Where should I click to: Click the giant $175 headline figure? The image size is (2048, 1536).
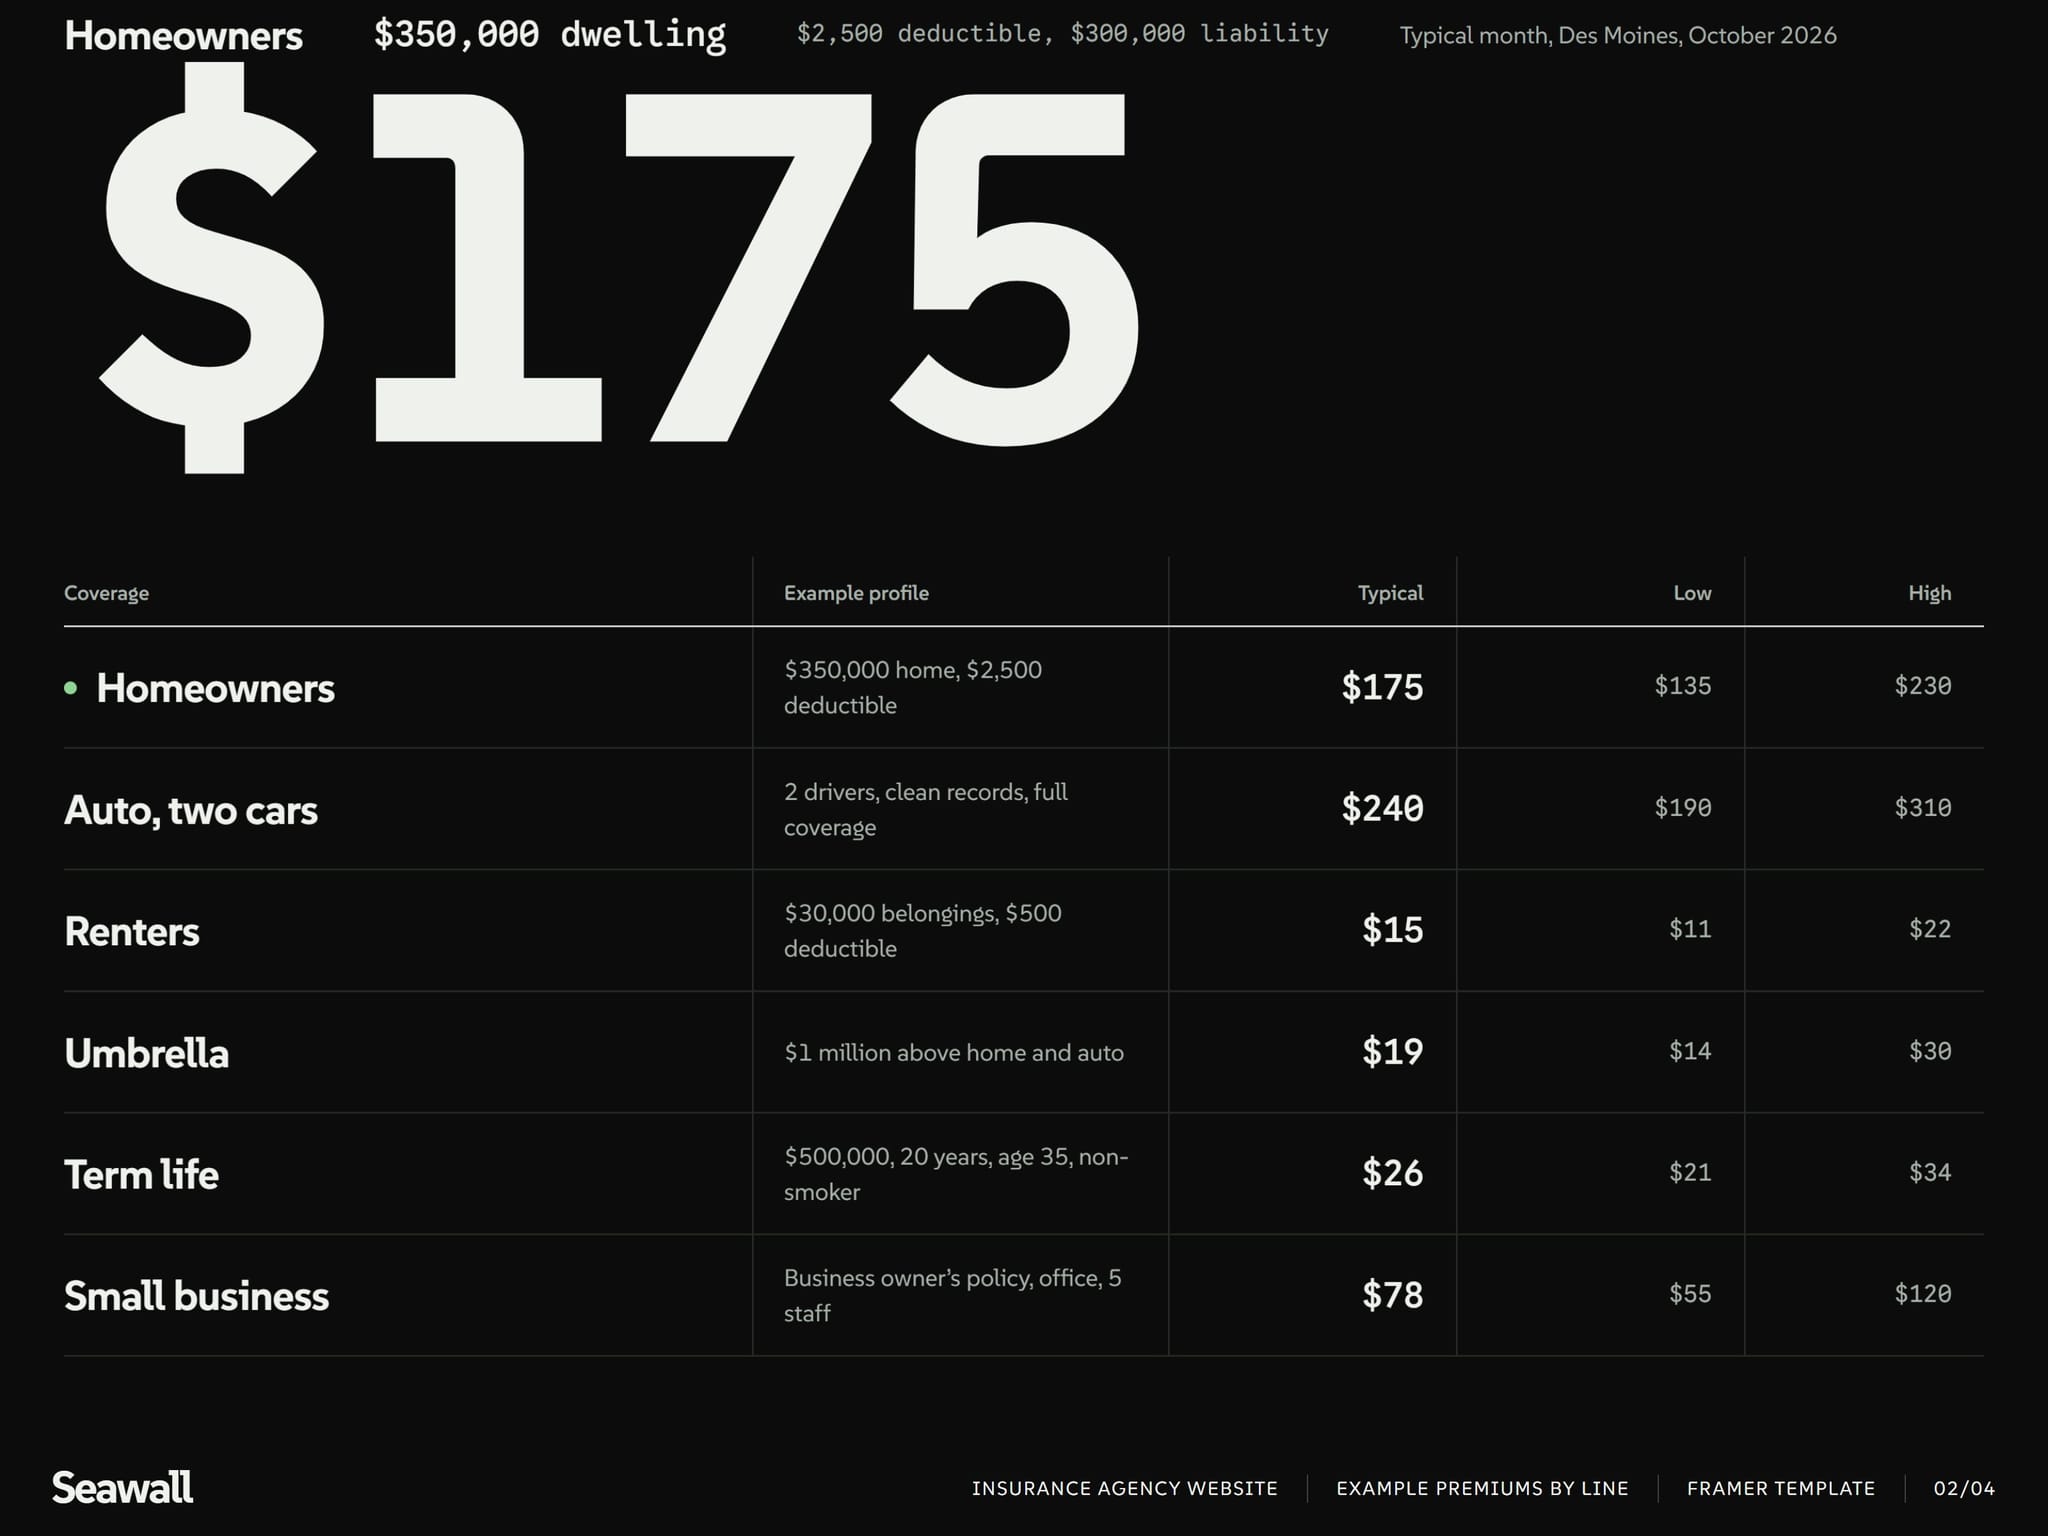tap(620, 268)
